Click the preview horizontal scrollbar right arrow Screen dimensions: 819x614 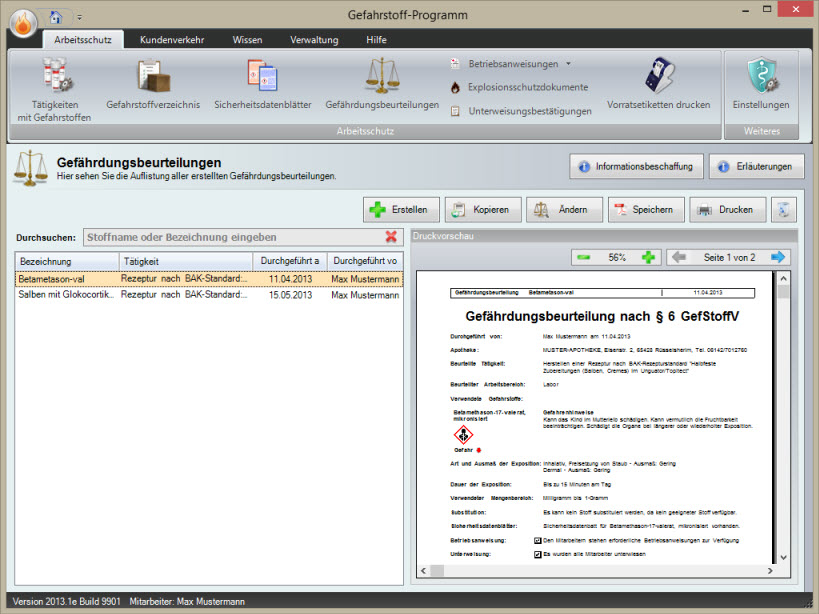coord(770,571)
